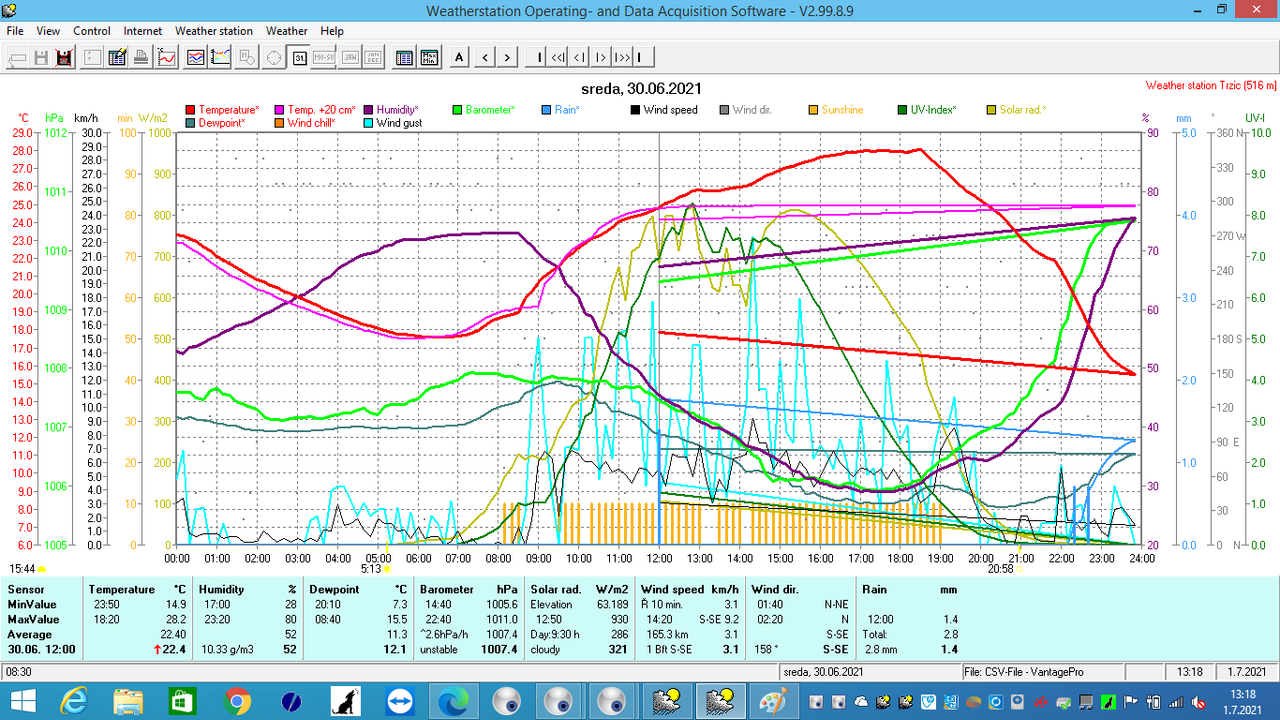Viewport: 1280px width, 720px height.
Task: Open the Weather station menu
Action: pyautogui.click(x=214, y=31)
